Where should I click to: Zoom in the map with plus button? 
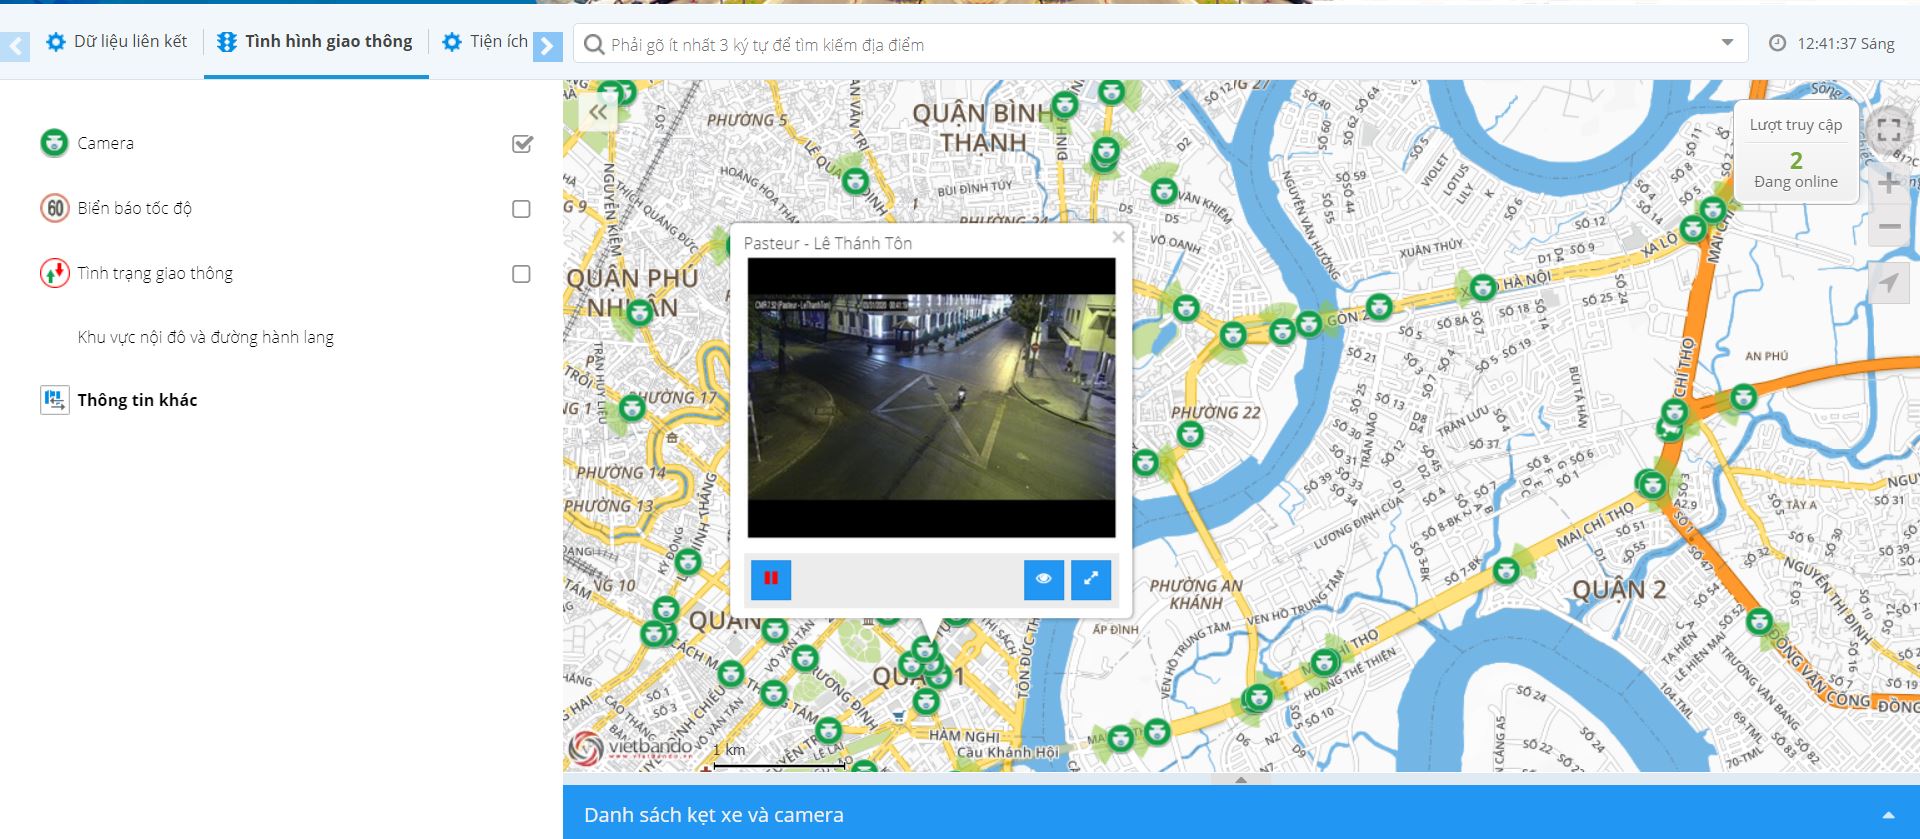tap(1889, 183)
